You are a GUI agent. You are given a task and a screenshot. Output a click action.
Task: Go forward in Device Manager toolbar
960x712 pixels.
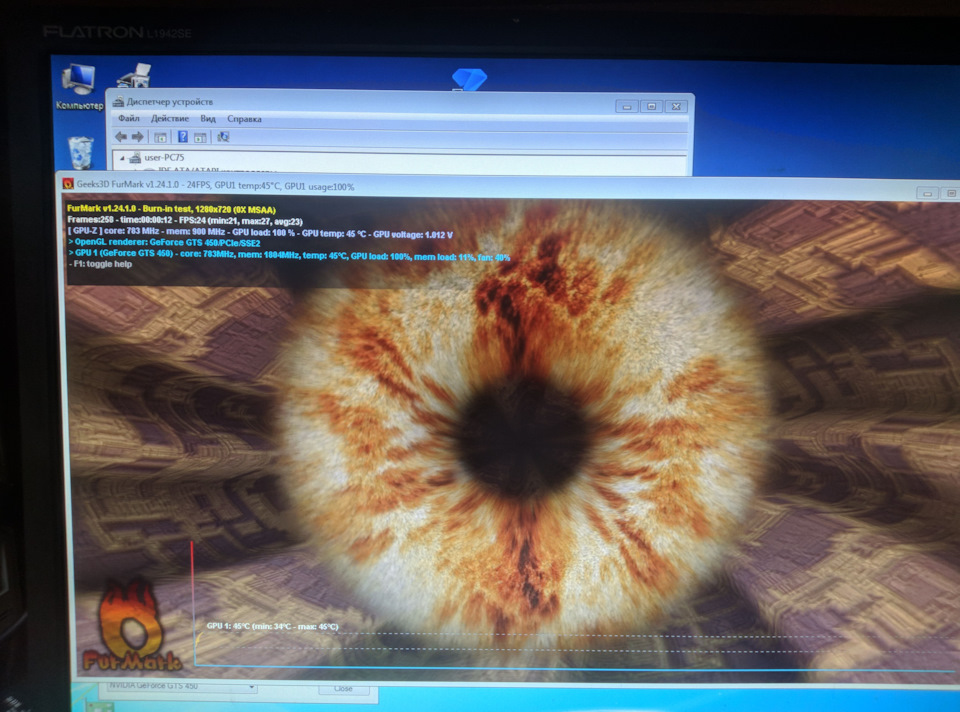138,137
